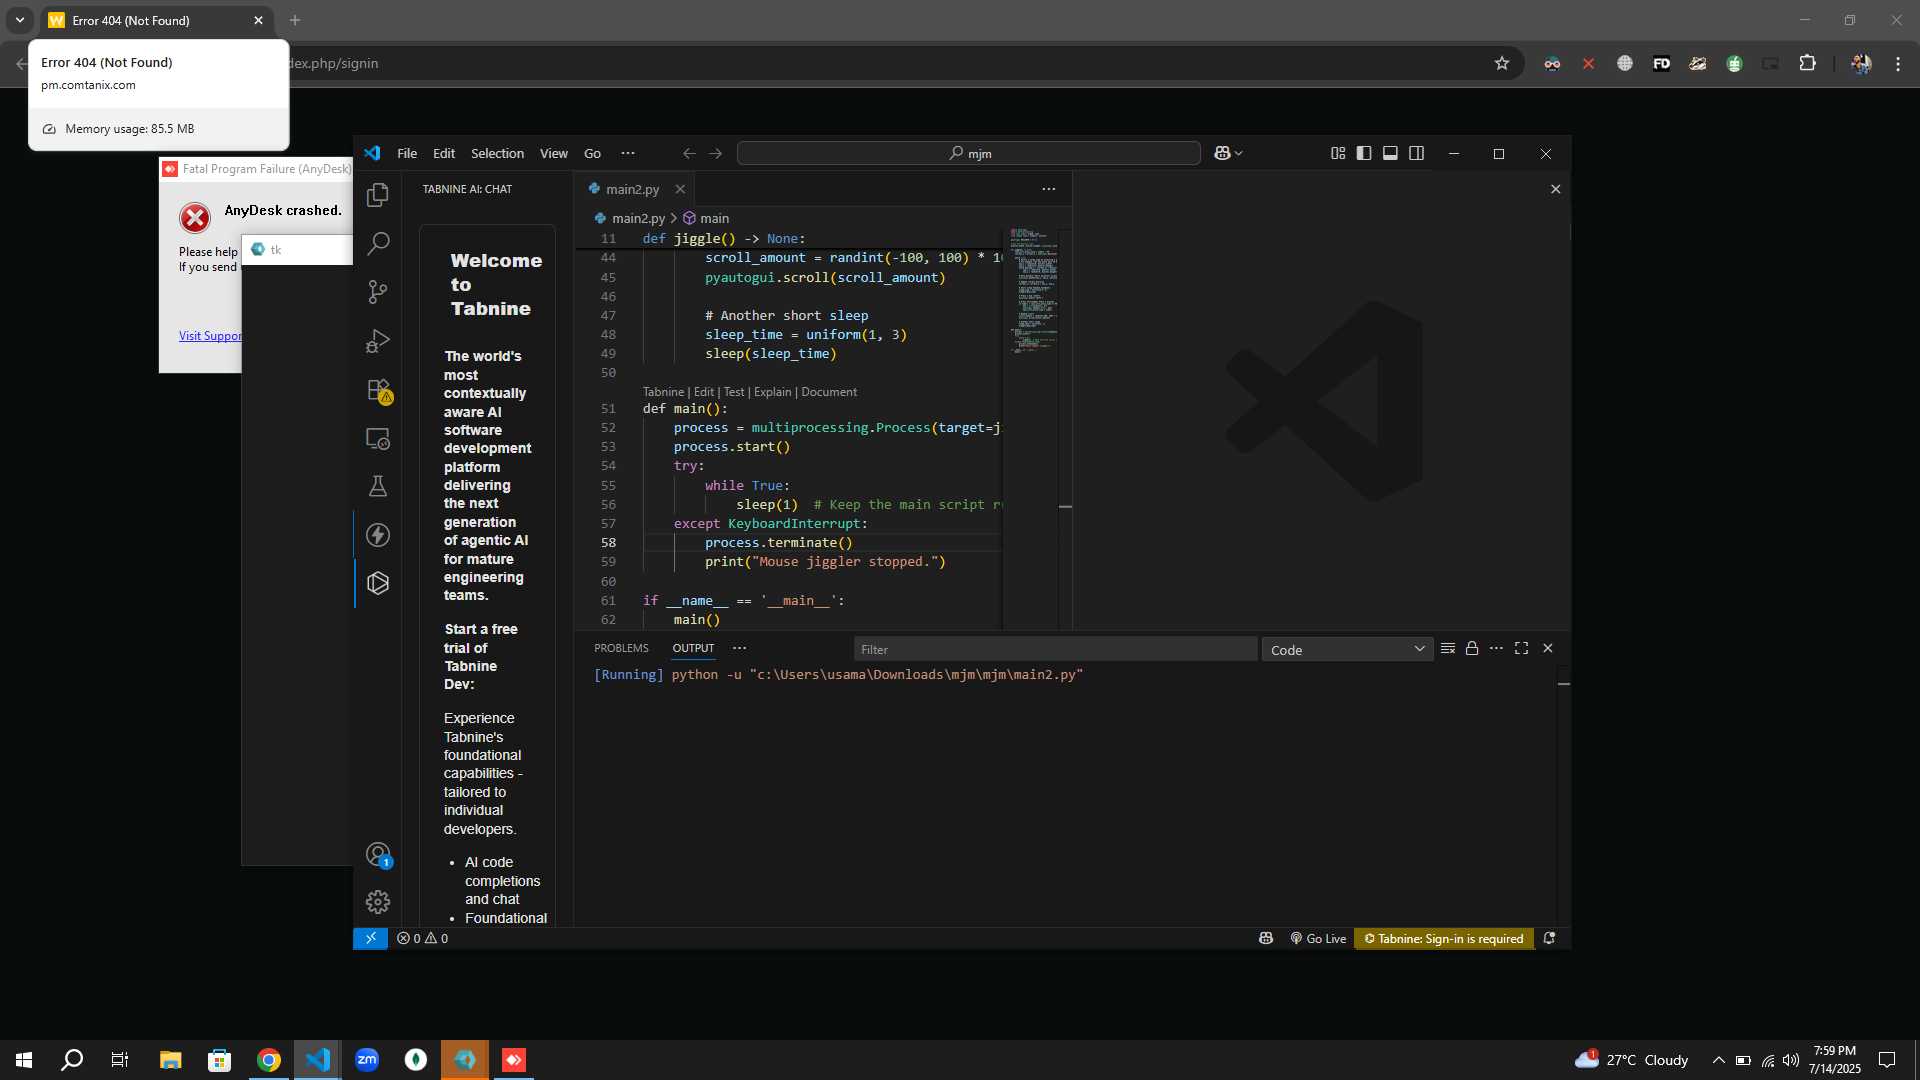Open the File menu
Image resolution: width=1920 pixels, height=1080 pixels.
[407, 153]
